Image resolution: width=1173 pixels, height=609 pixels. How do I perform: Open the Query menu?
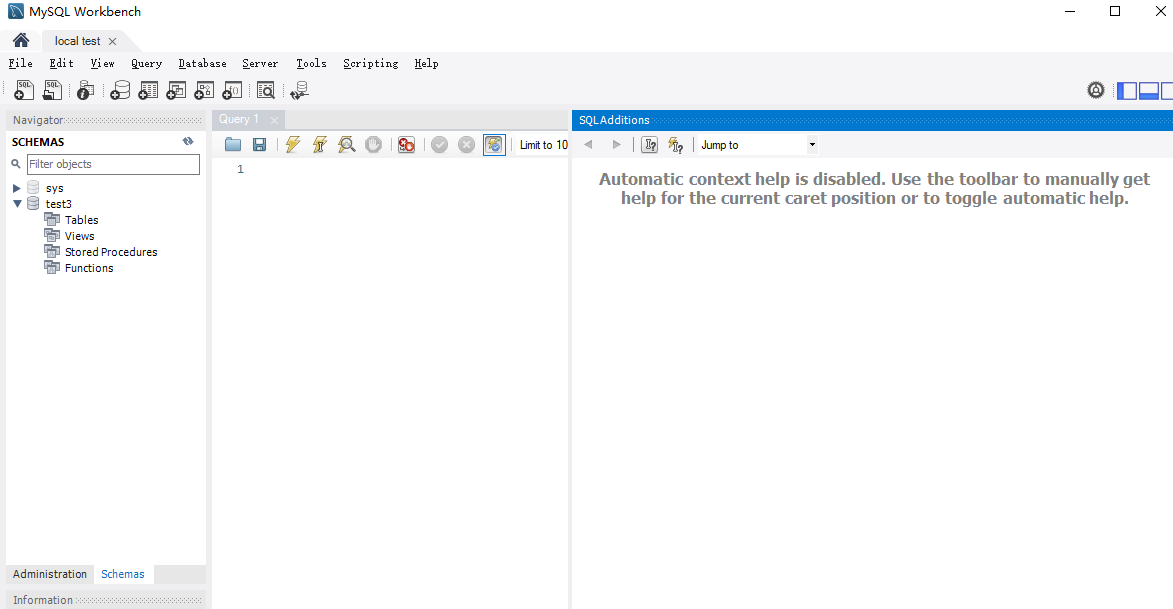pyautogui.click(x=147, y=64)
